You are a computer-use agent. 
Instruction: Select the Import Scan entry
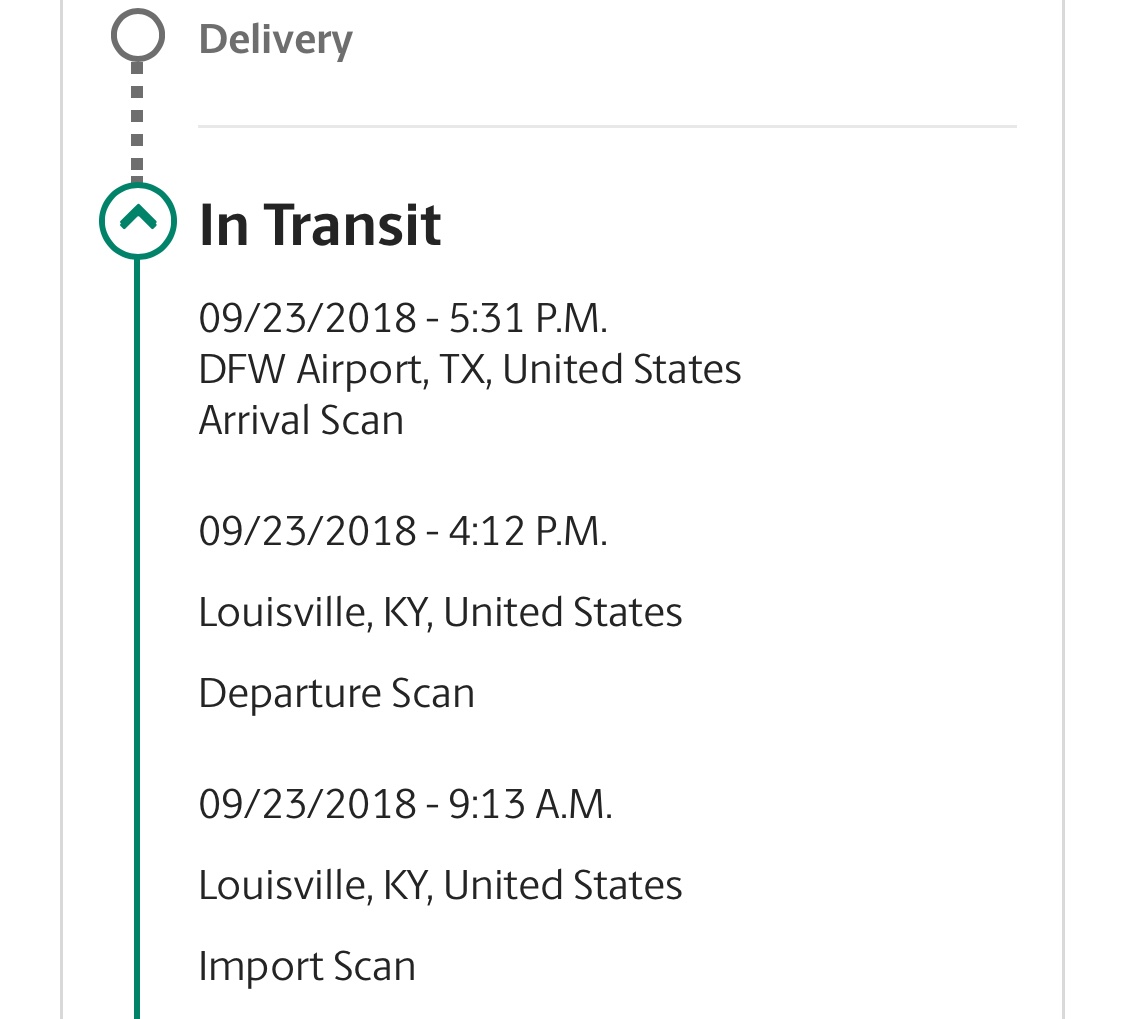click(x=307, y=967)
